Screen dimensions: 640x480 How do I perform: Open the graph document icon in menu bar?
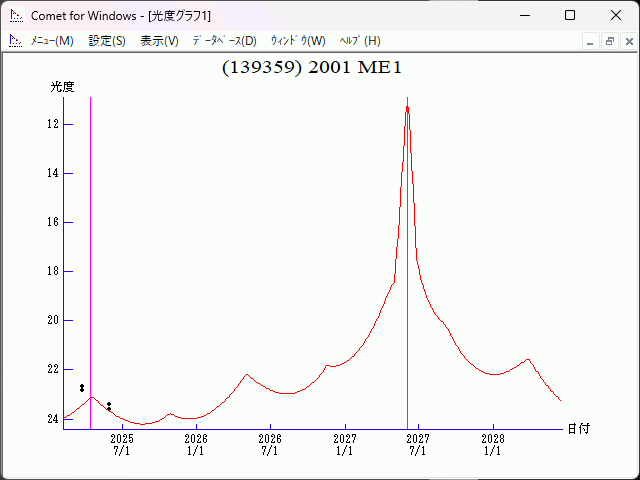(x=15, y=41)
